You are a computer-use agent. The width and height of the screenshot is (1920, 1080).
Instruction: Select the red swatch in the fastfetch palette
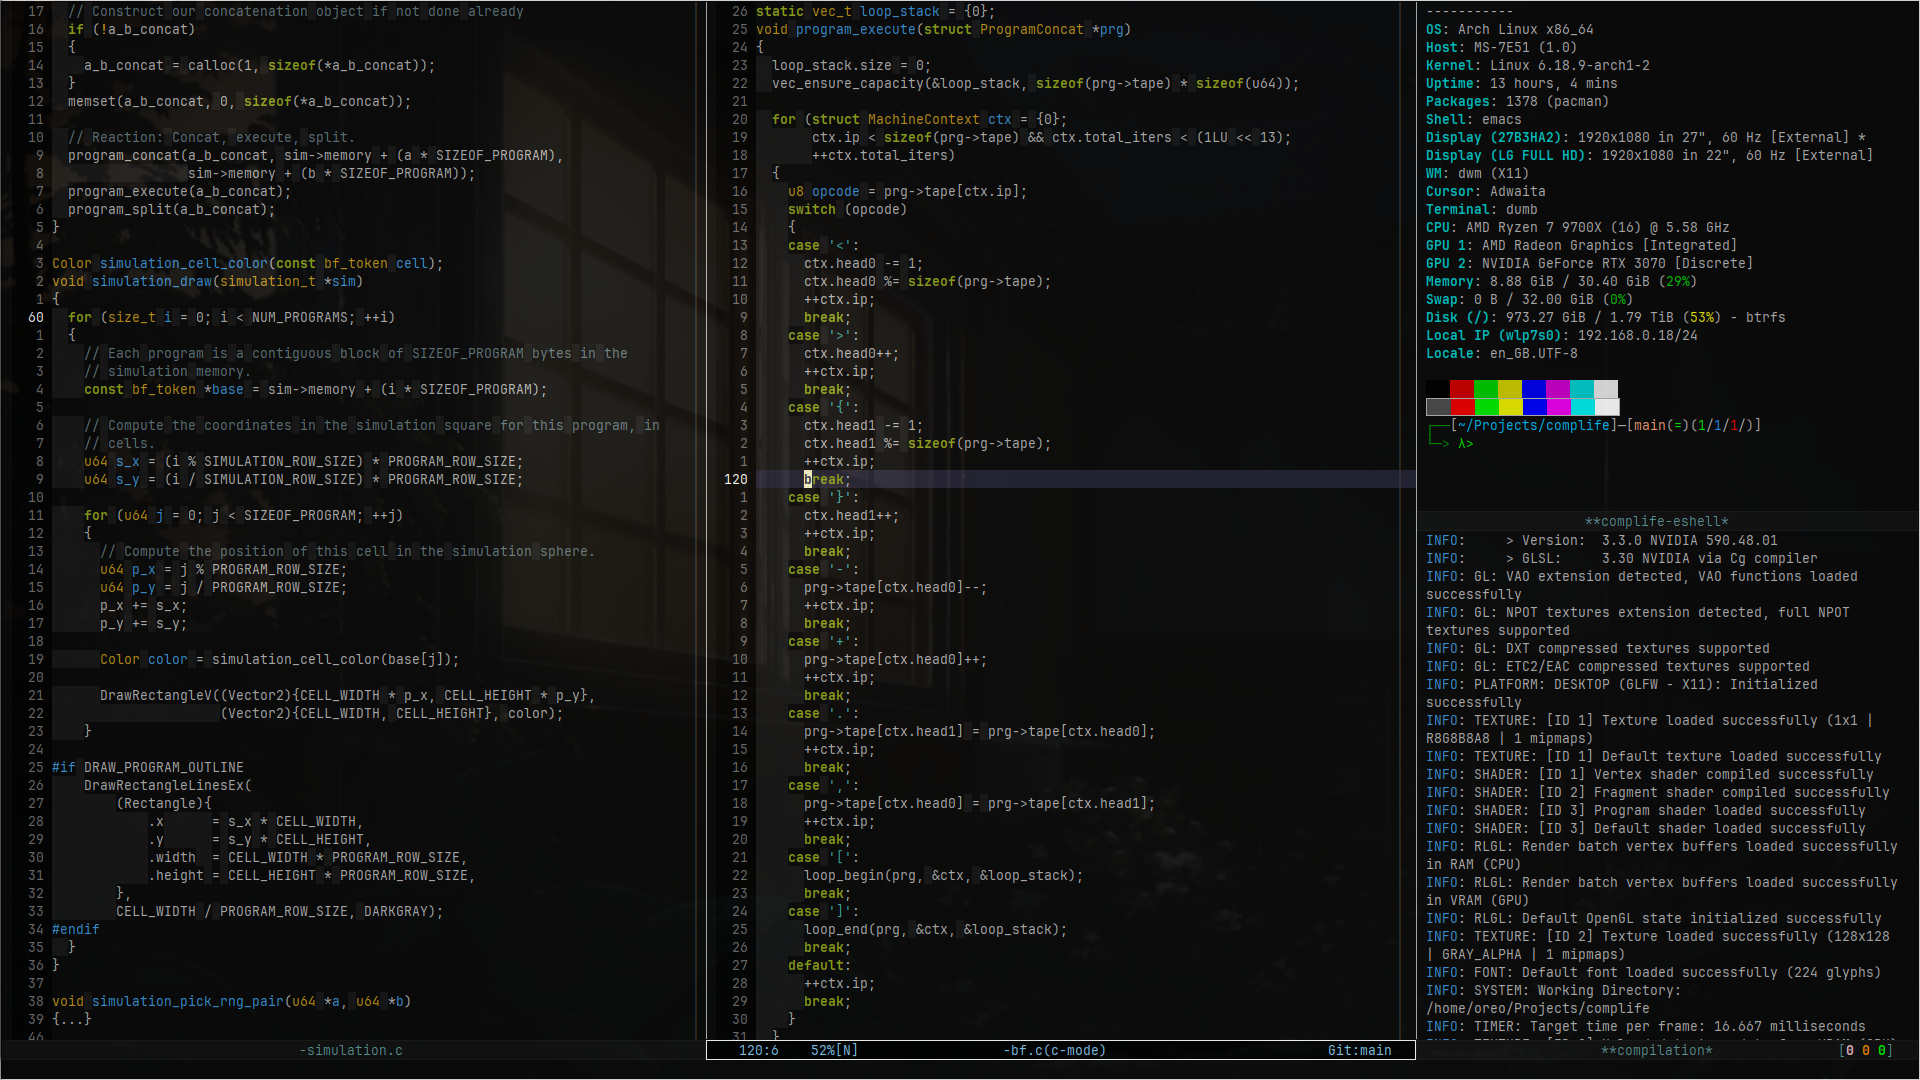coord(1463,393)
